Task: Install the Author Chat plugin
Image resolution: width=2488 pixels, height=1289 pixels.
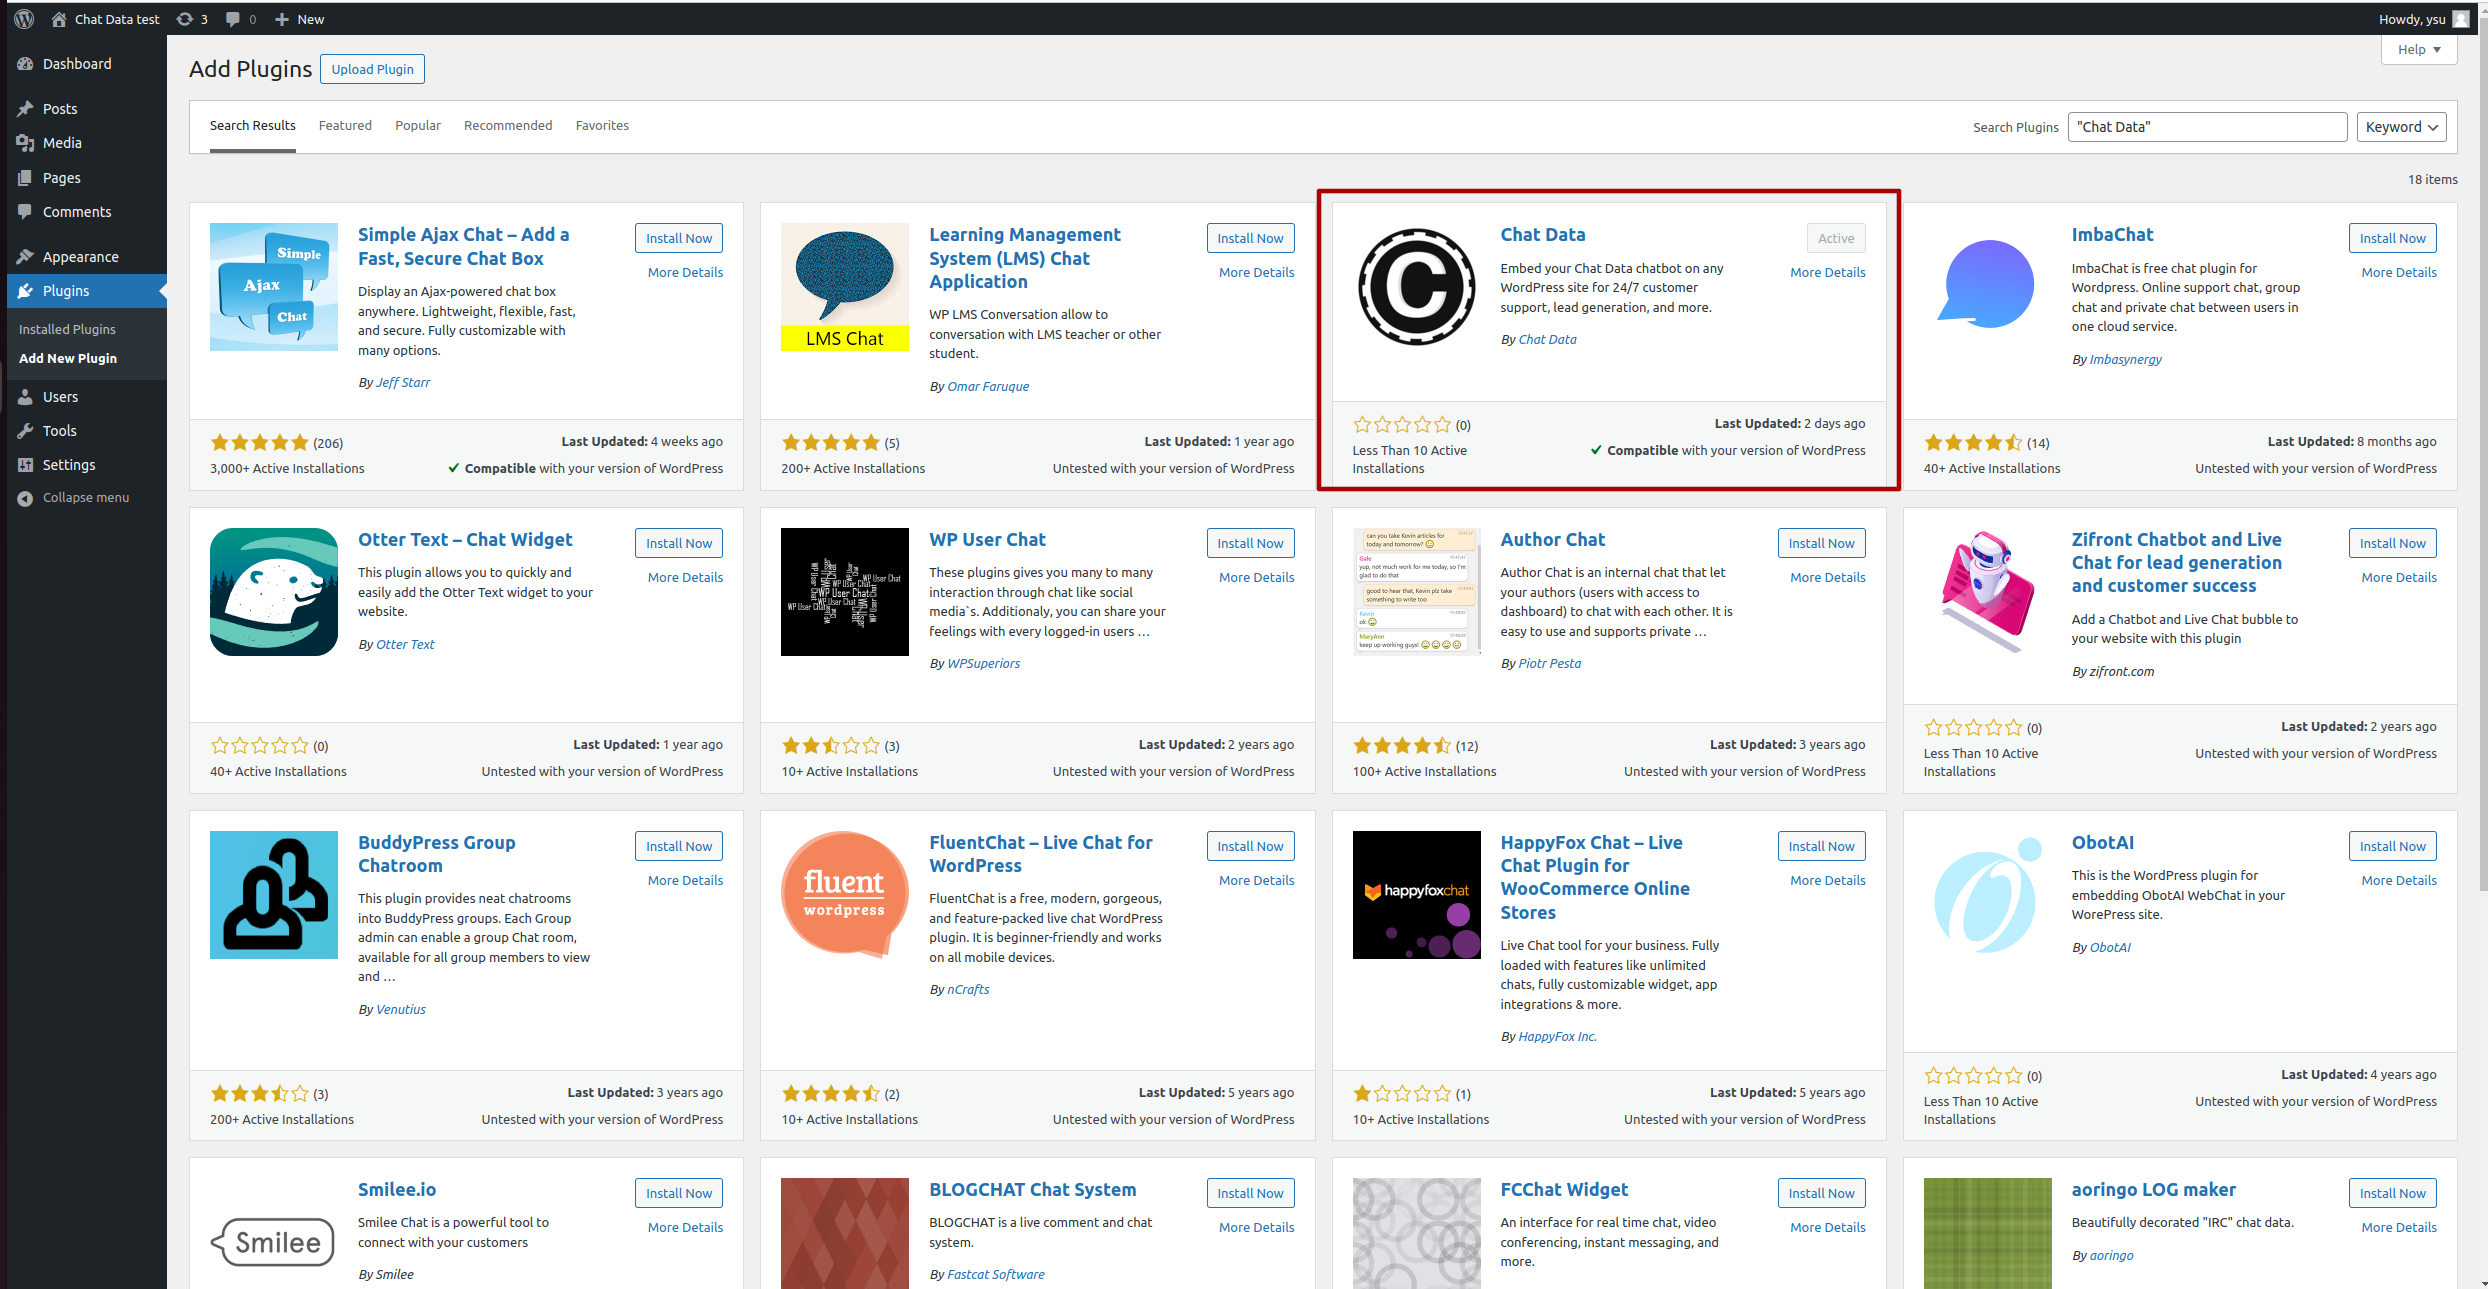Action: coord(1821,543)
